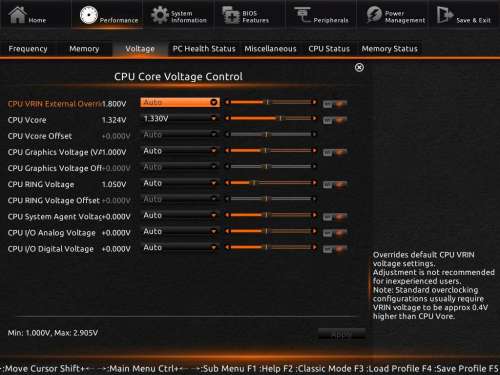Increase CPU System Agent Voltage slider right arrow
500x375 pixels.
click(314, 215)
